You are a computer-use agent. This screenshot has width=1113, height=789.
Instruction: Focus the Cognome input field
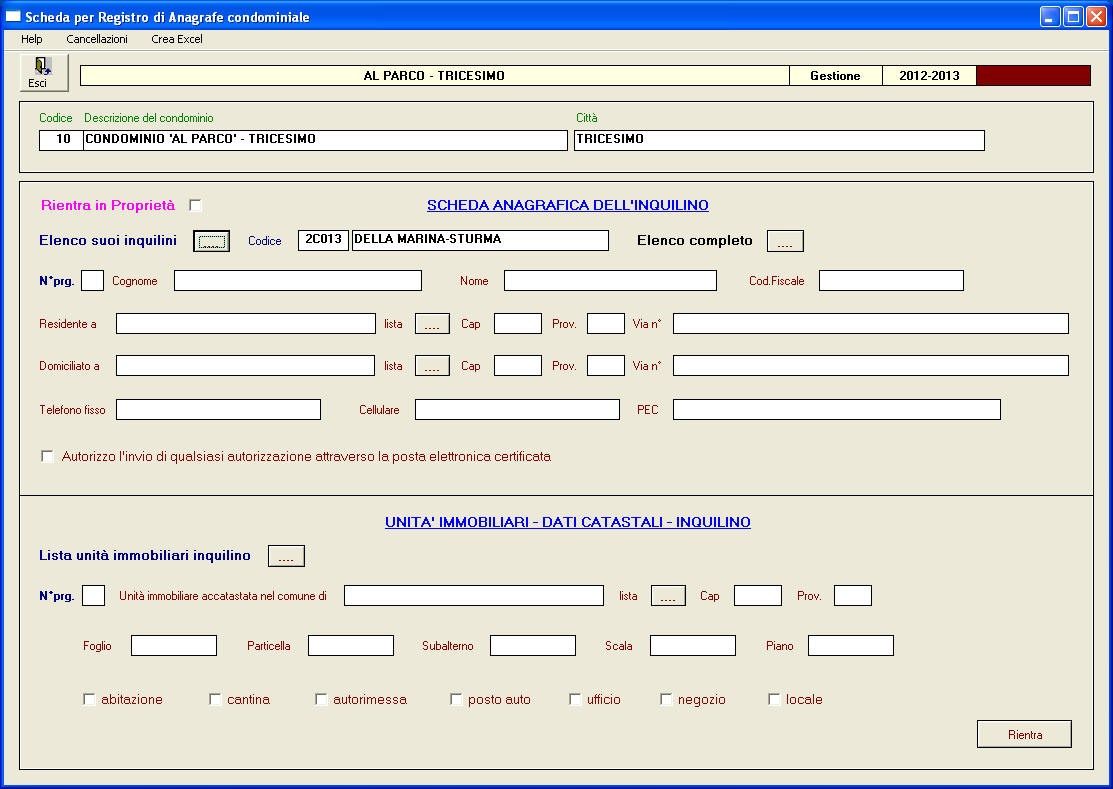click(298, 281)
